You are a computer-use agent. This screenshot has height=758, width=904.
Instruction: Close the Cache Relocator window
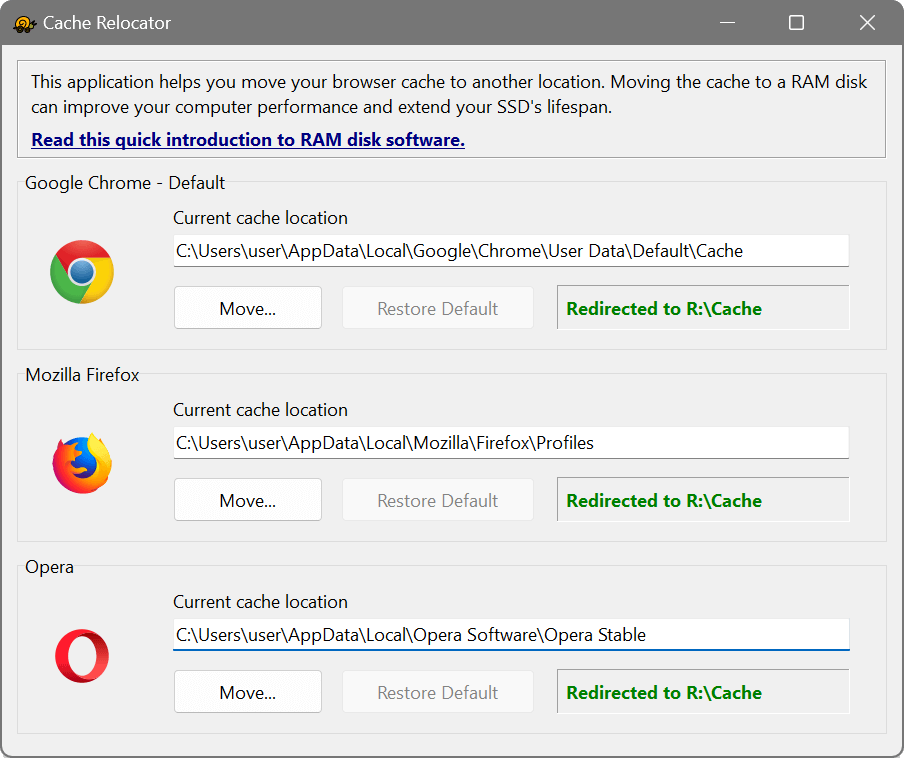867,22
